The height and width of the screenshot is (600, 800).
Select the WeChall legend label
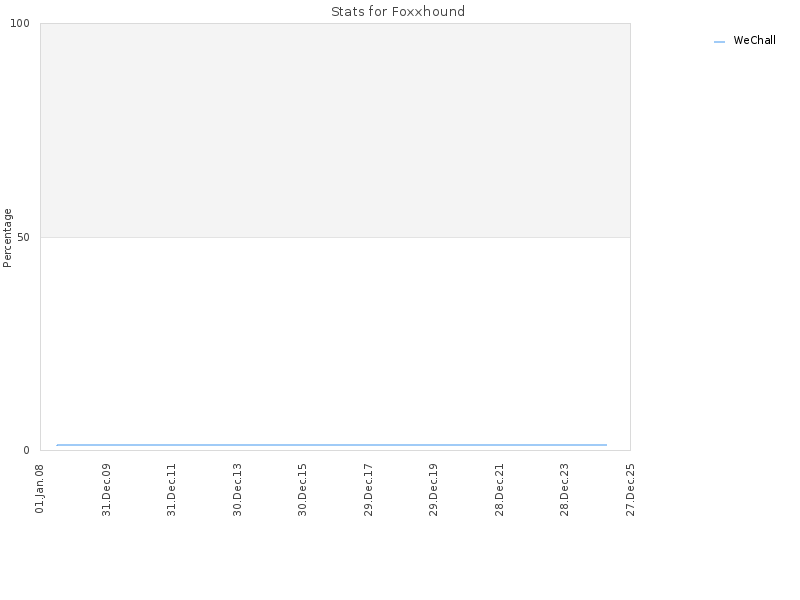tap(754, 40)
